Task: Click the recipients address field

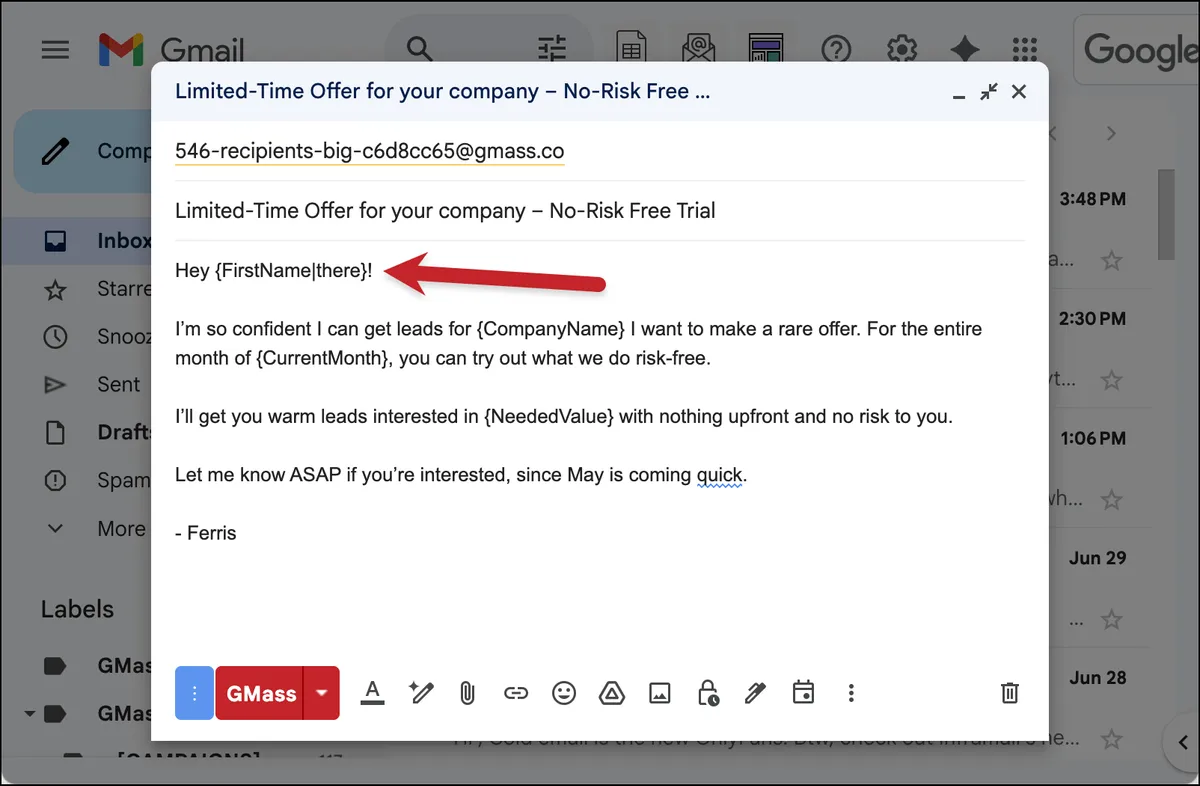Action: tap(600, 151)
